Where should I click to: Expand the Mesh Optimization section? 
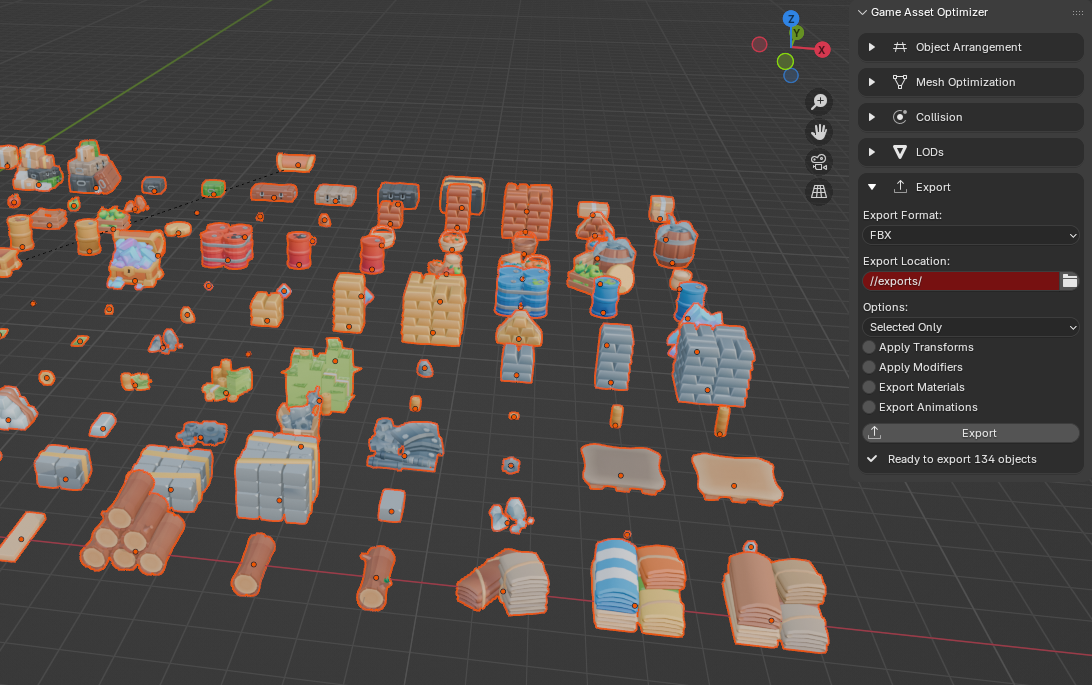point(872,82)
